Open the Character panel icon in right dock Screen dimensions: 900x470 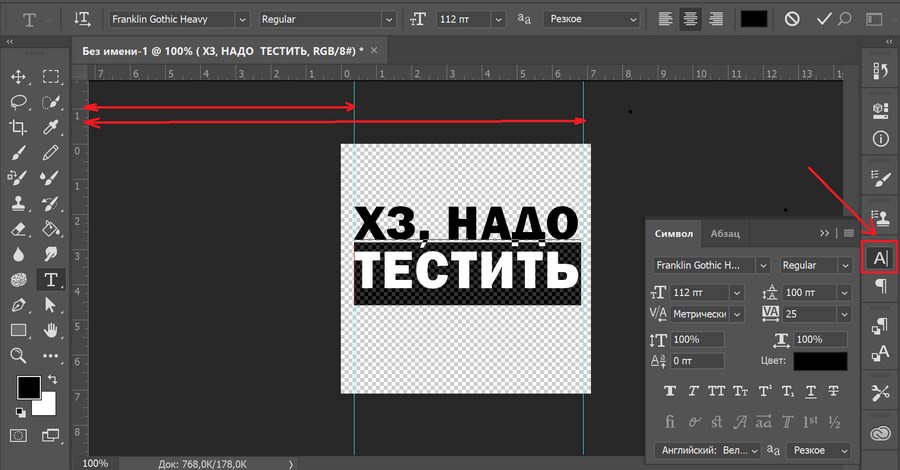(880, 258)
